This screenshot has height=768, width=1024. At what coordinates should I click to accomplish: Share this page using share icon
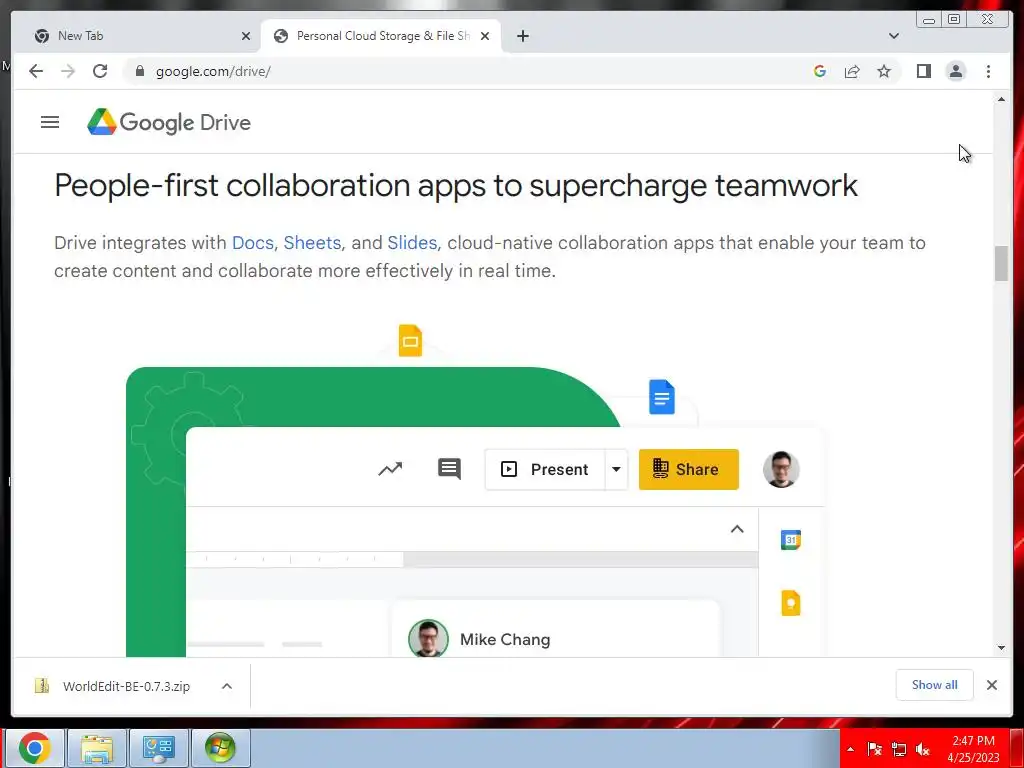pos(852,71)
